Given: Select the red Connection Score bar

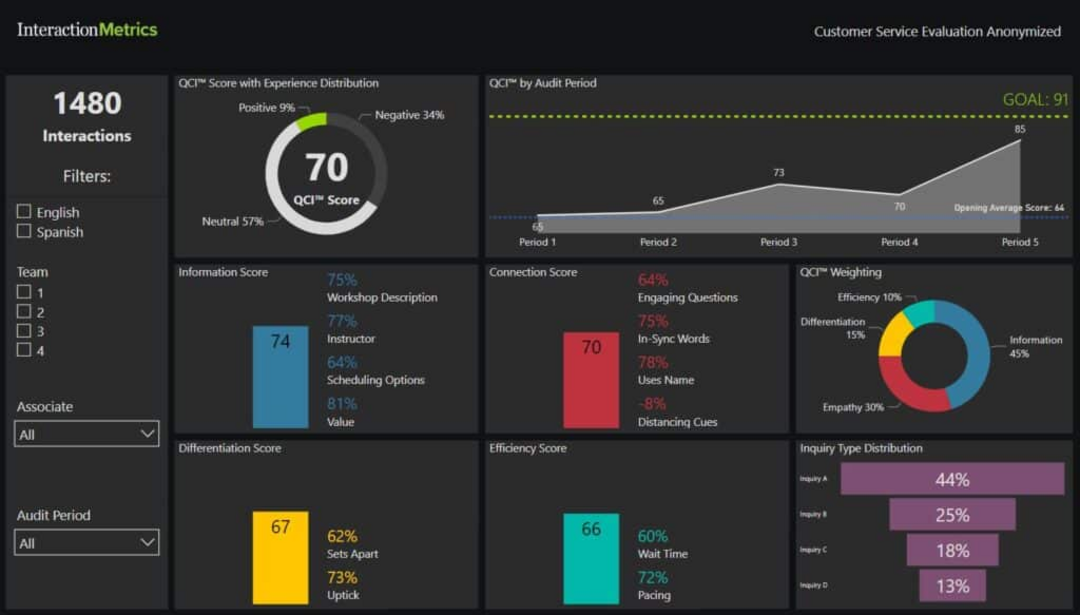Looking at the screenshot, I should click(591, 380).
